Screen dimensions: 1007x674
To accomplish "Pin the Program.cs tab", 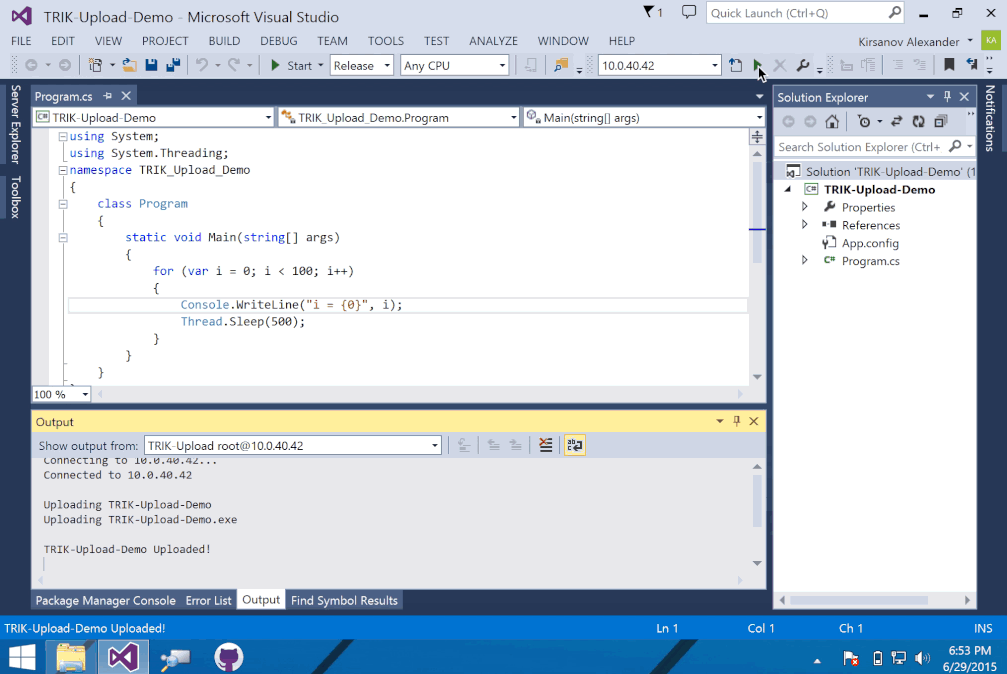I will (x=107, y=96).
